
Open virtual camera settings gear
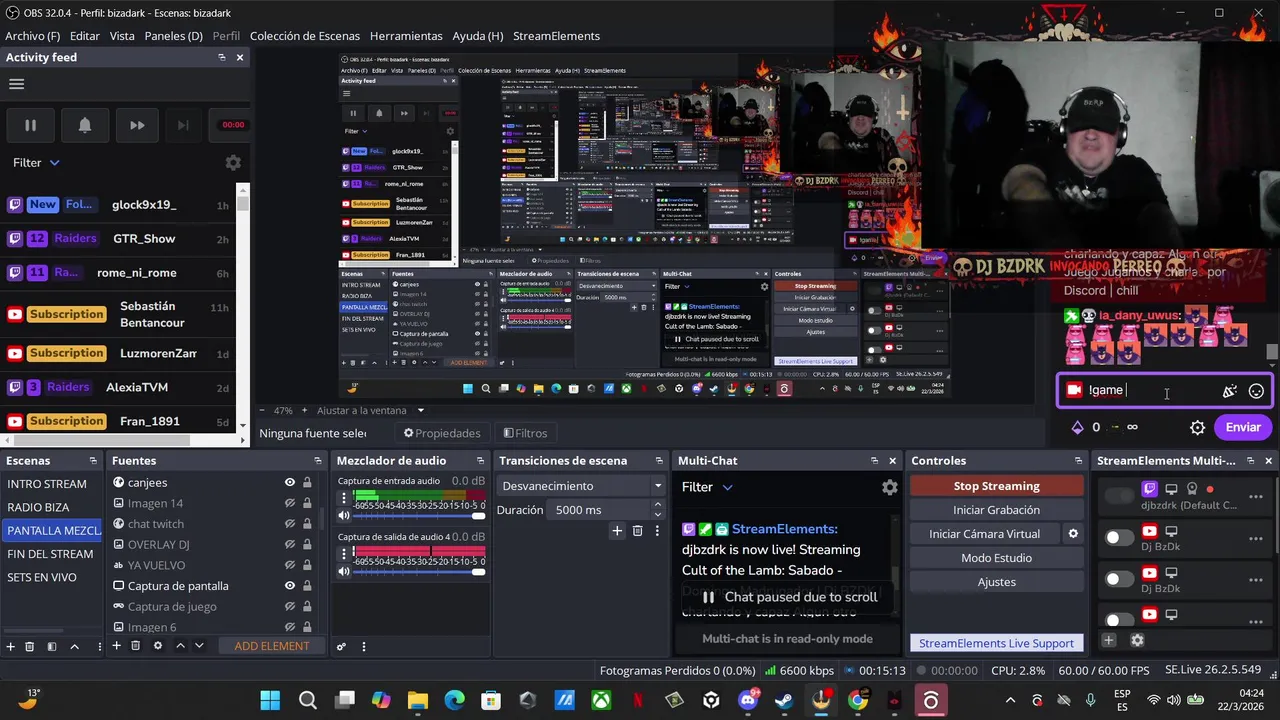point(1073,534)
